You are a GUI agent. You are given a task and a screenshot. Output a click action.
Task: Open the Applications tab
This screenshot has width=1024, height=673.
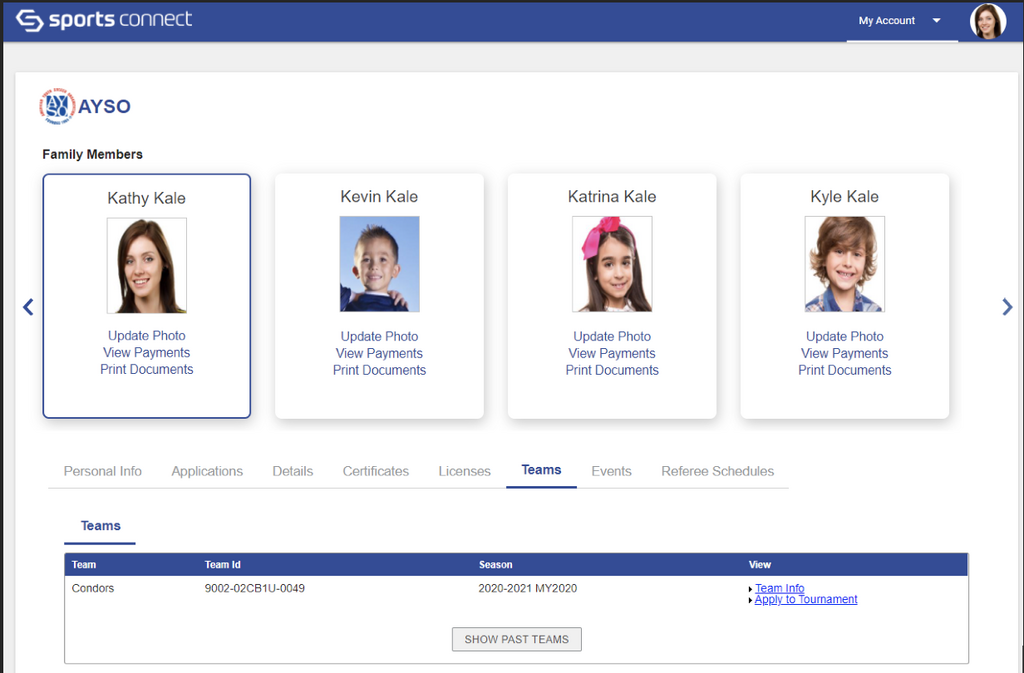[x=207, y=471]
